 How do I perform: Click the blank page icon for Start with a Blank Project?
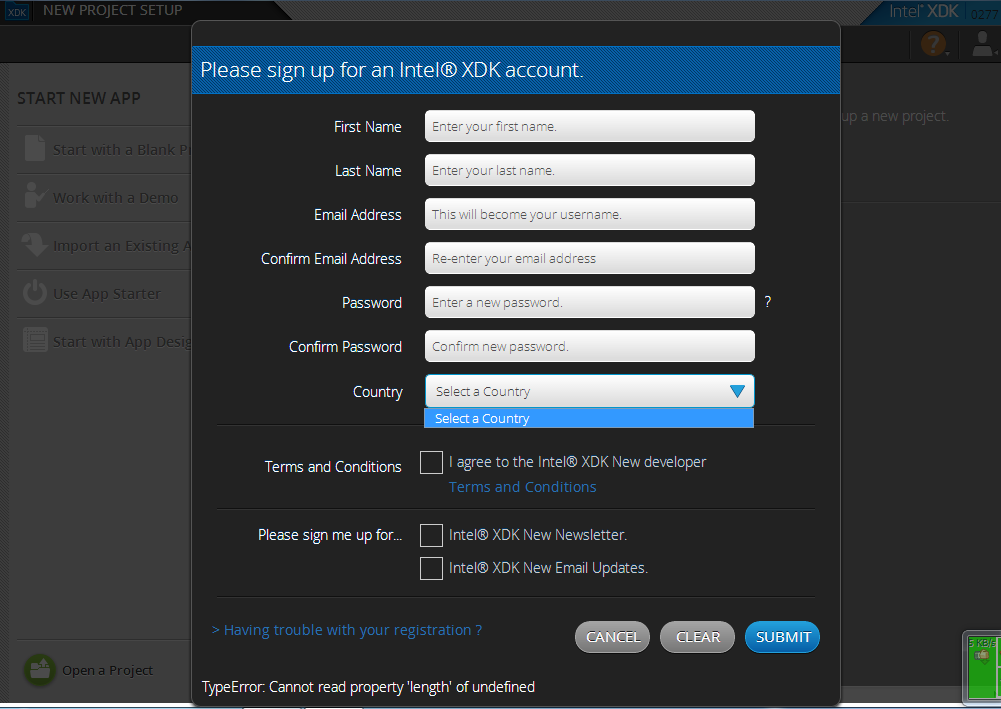click(34, 149)
